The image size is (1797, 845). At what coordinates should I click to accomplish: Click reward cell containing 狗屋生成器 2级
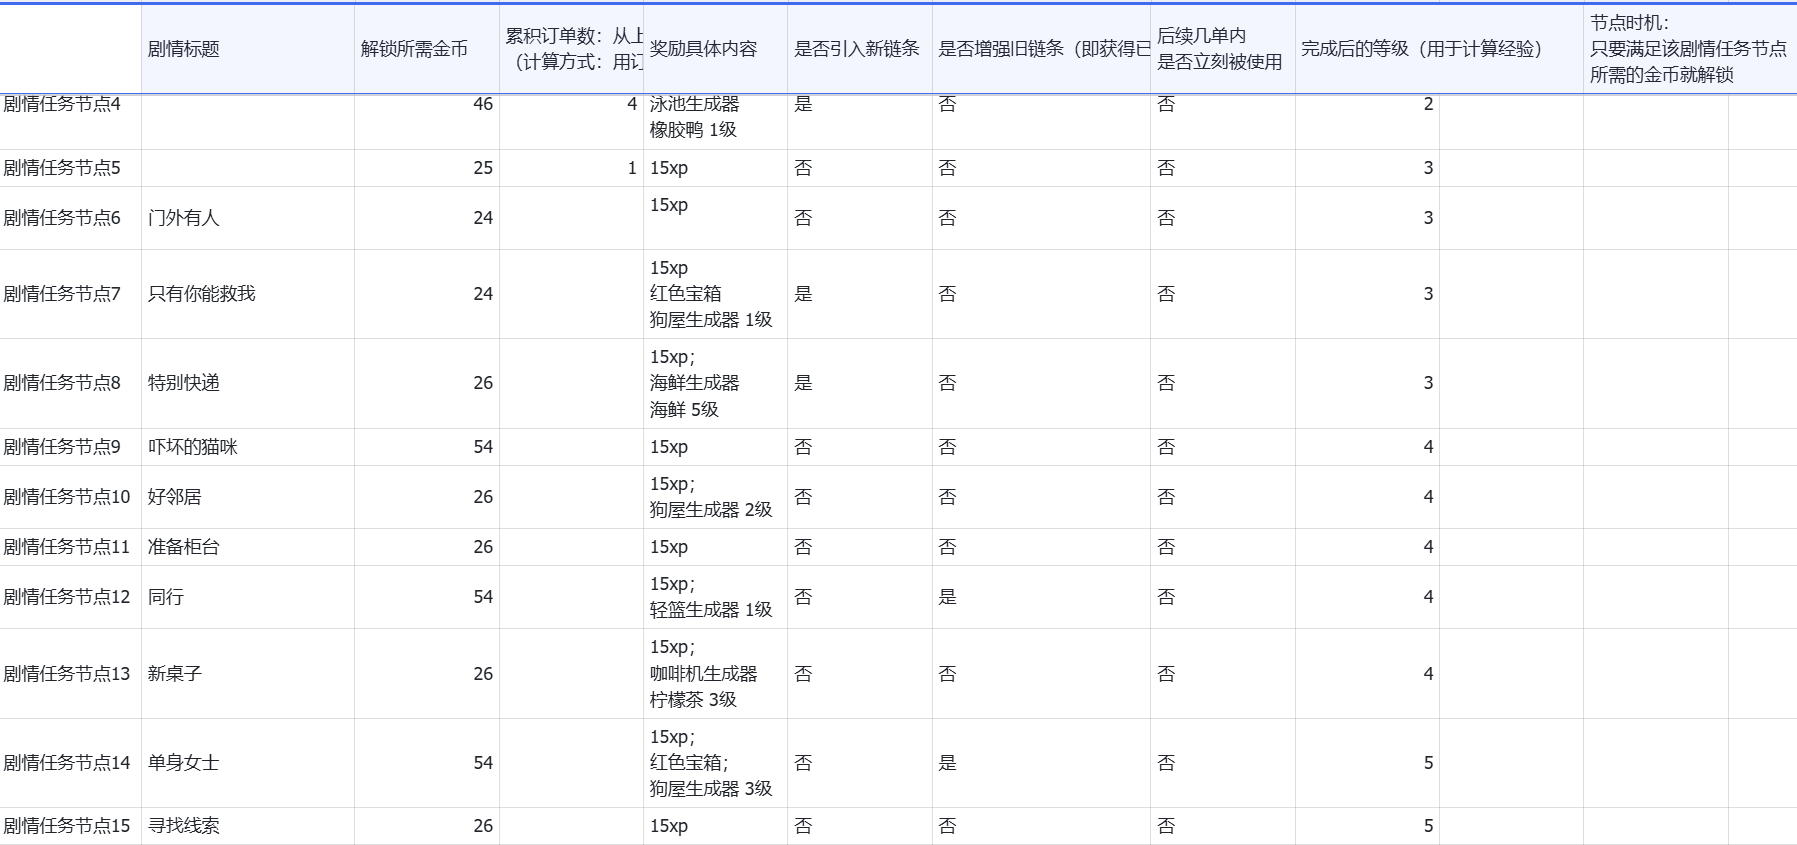click(715, 497)
